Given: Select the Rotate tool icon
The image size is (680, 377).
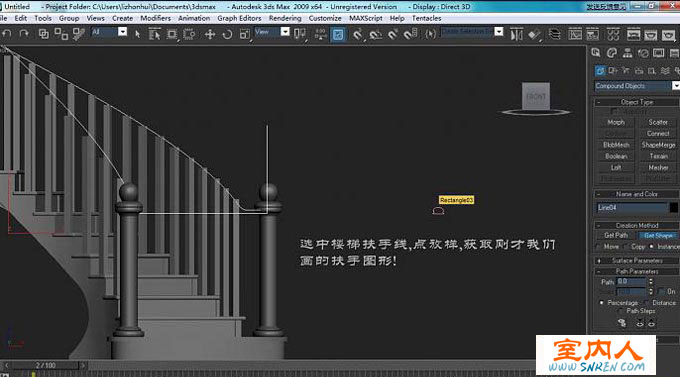Looking at the screenshot, I should [227, 34].
